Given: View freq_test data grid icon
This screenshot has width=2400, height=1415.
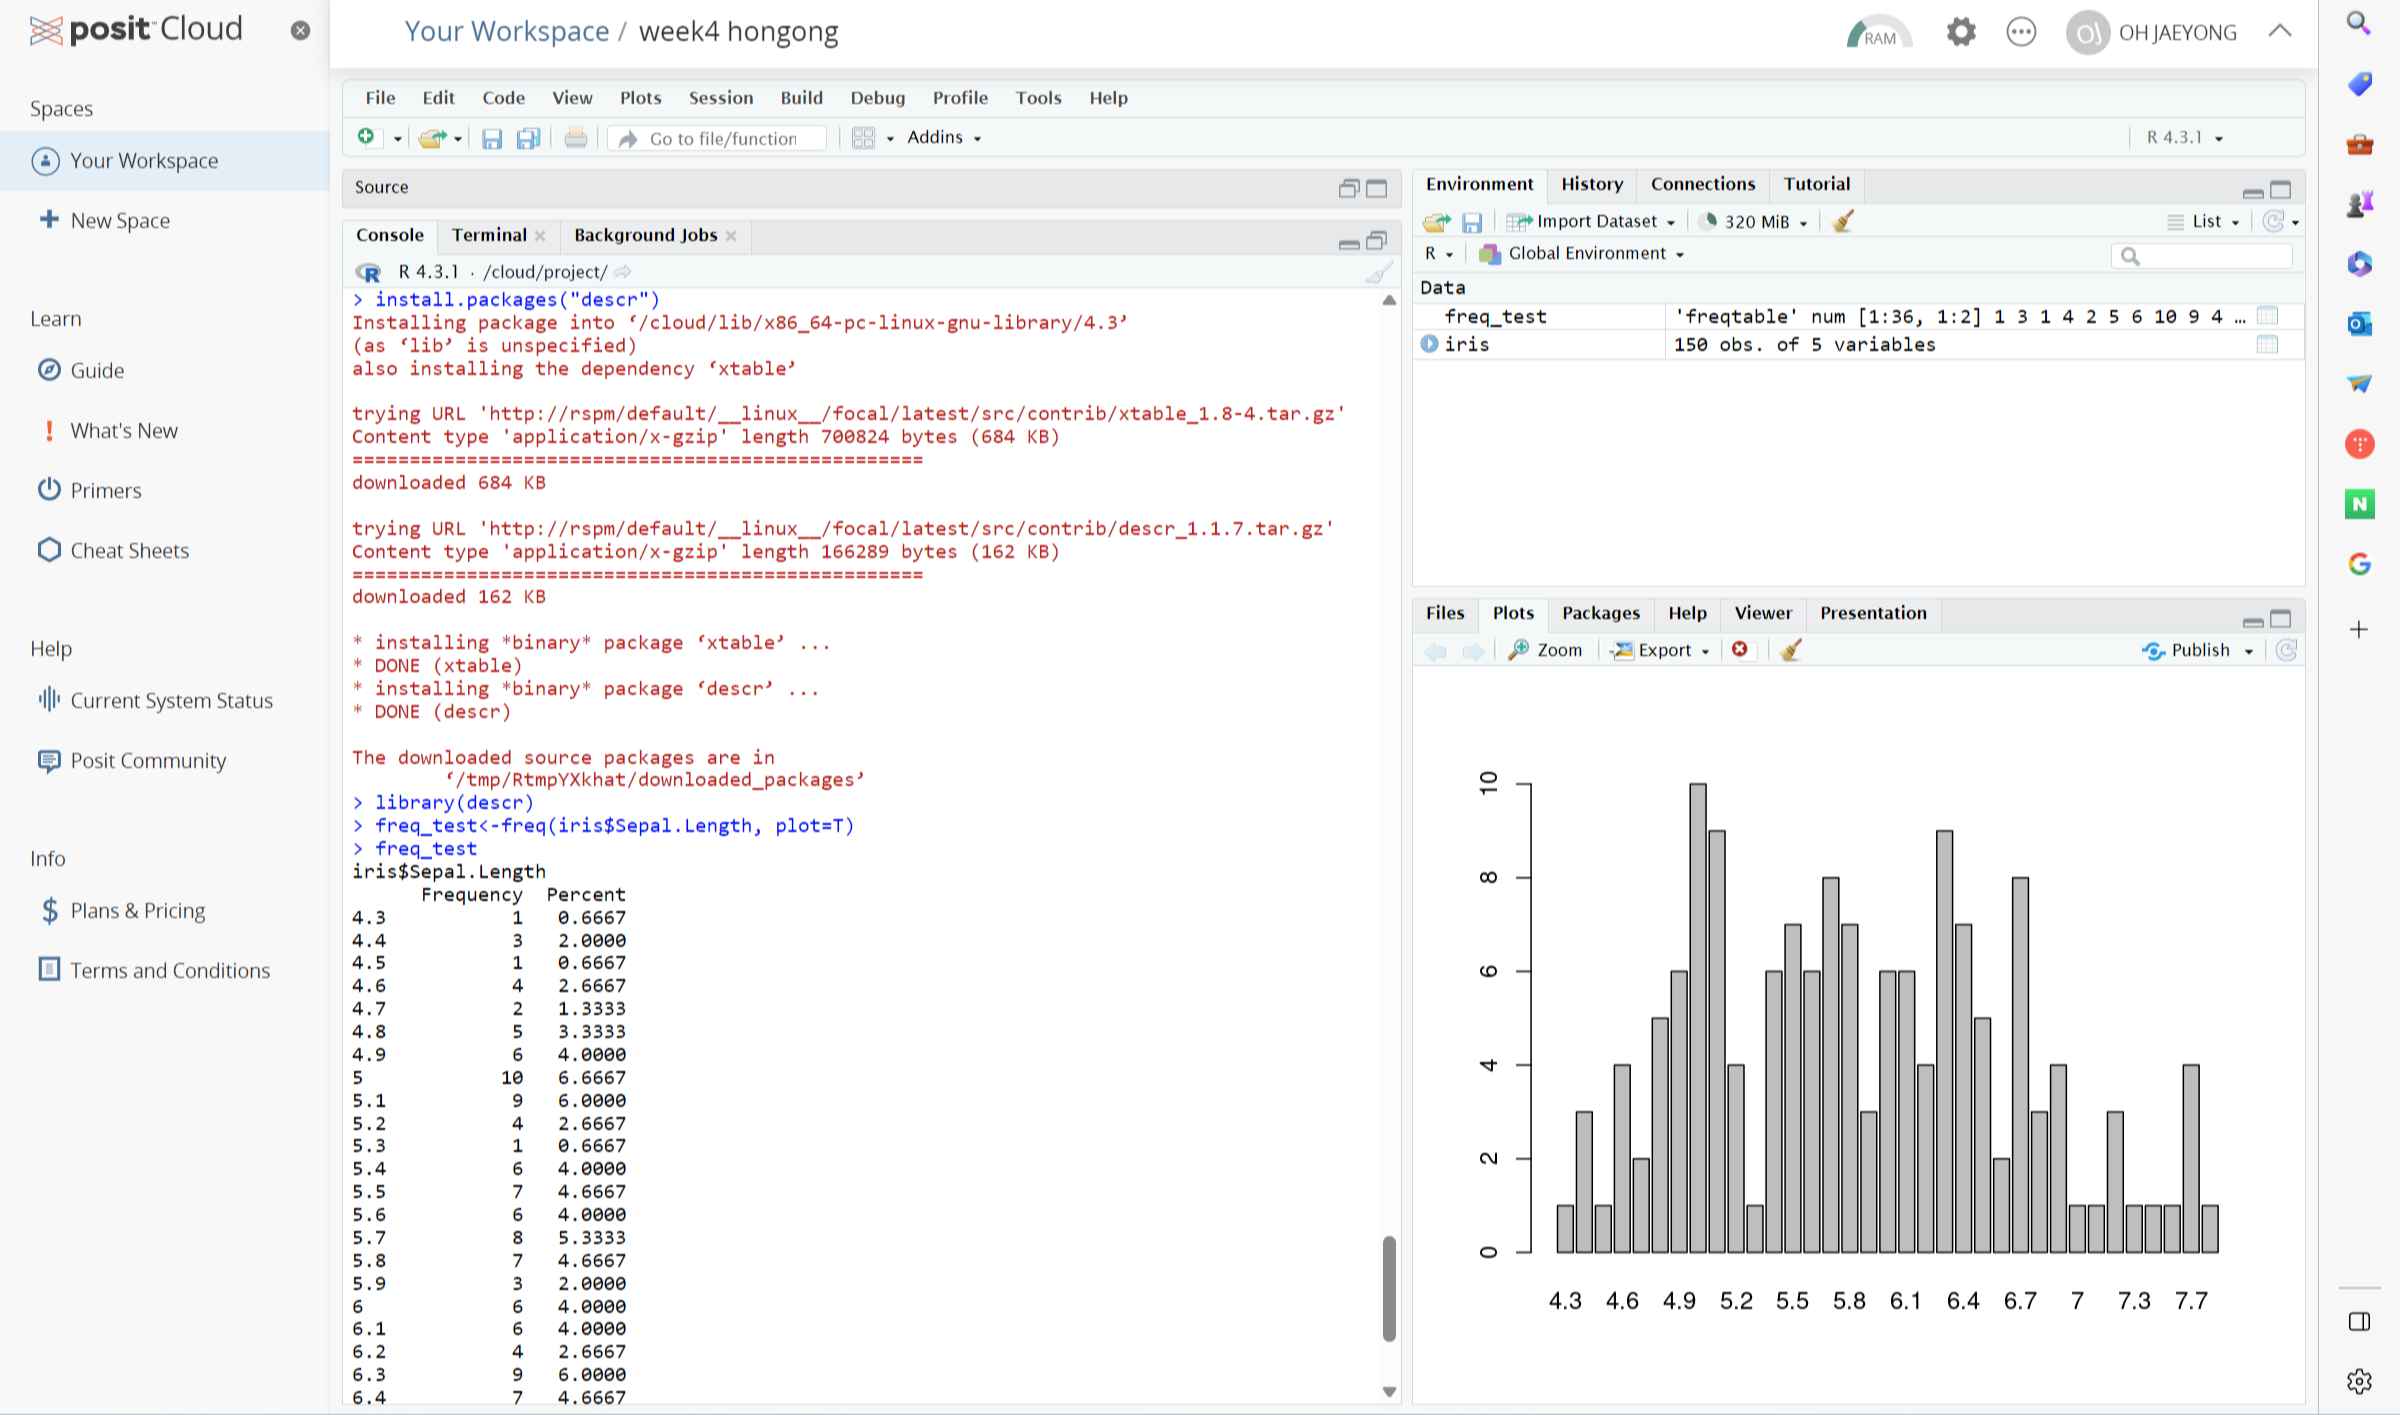Looking at the screenshot, I should point(2267,316).
